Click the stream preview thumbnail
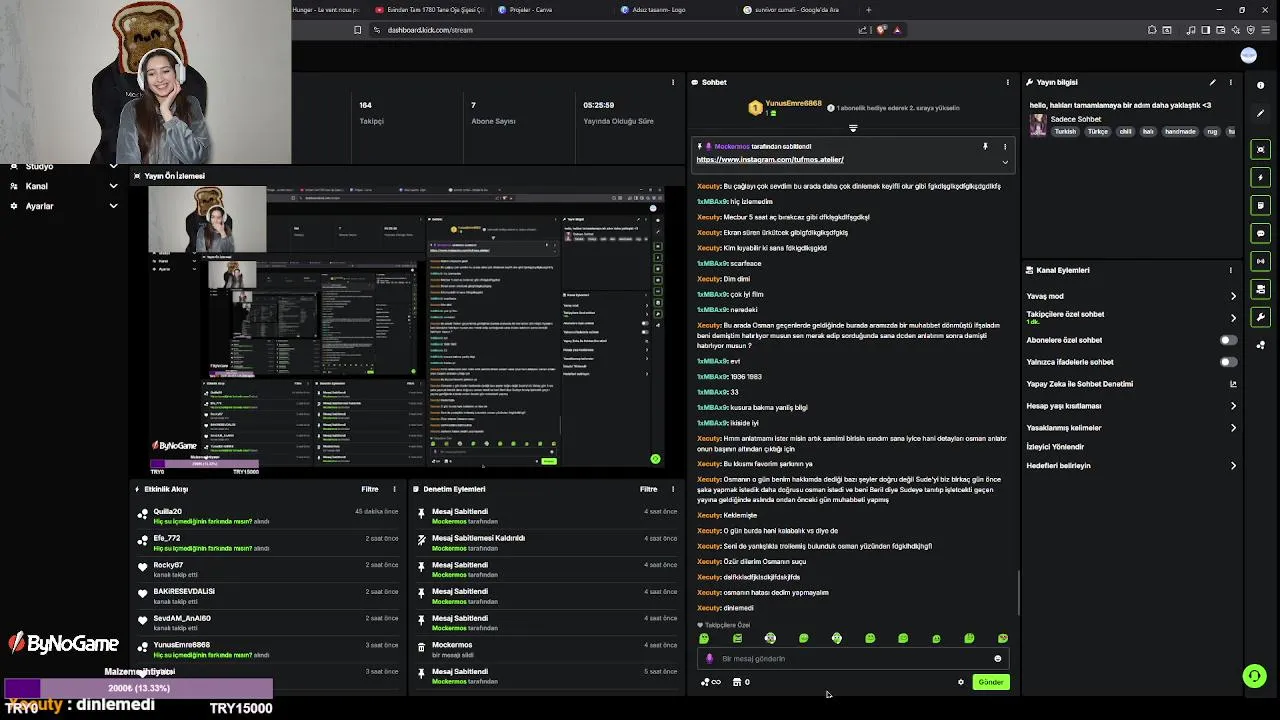 406,326
